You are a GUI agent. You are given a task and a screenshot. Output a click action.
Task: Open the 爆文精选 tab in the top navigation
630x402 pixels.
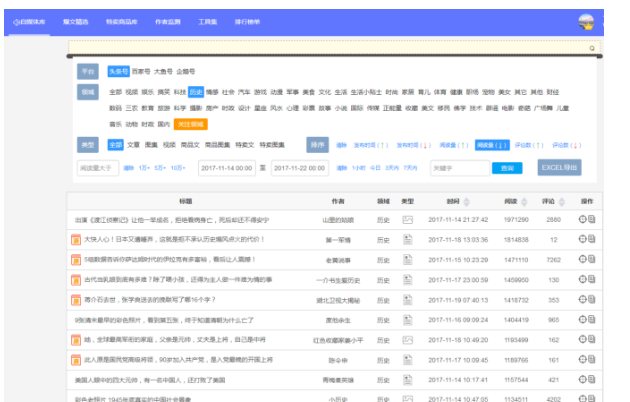pos(76,21)
